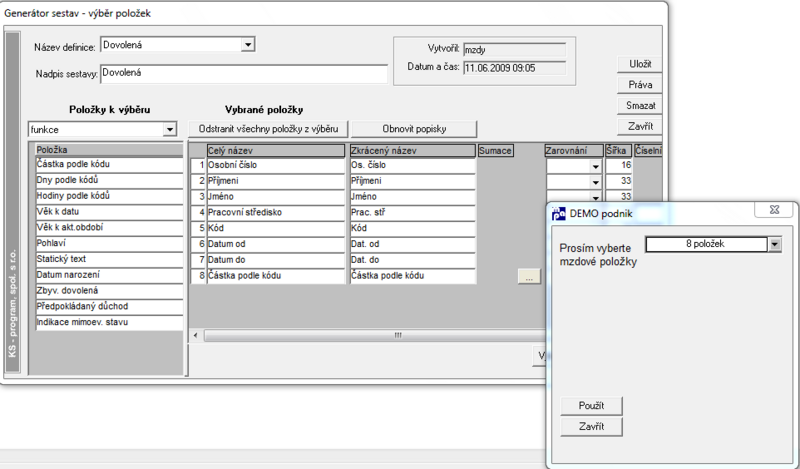Select Pohlaví item
This screenshot has width=800, height=469.
pos(109,243)
